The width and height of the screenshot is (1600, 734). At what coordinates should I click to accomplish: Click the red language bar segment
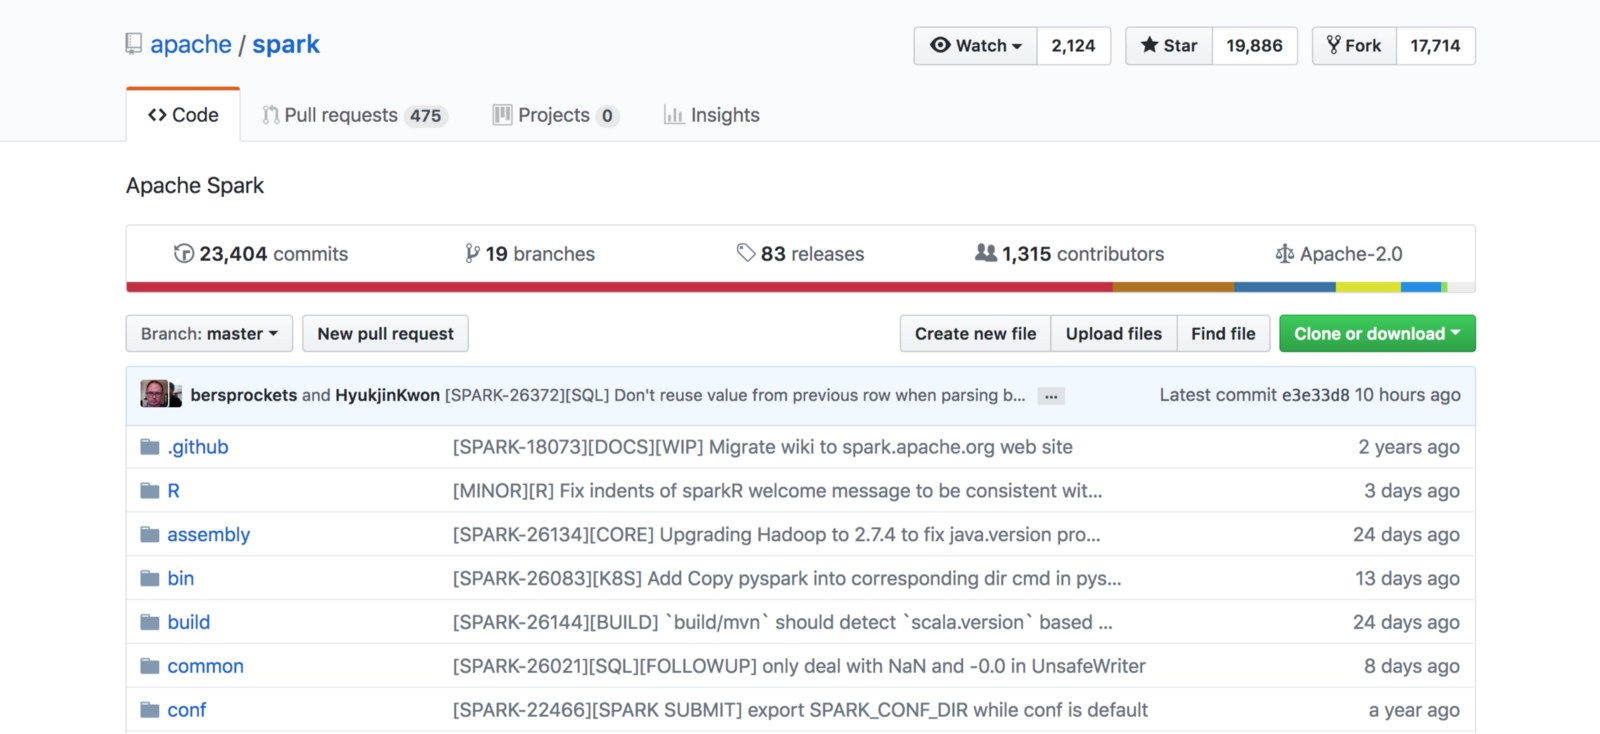(x=620, y=287)
